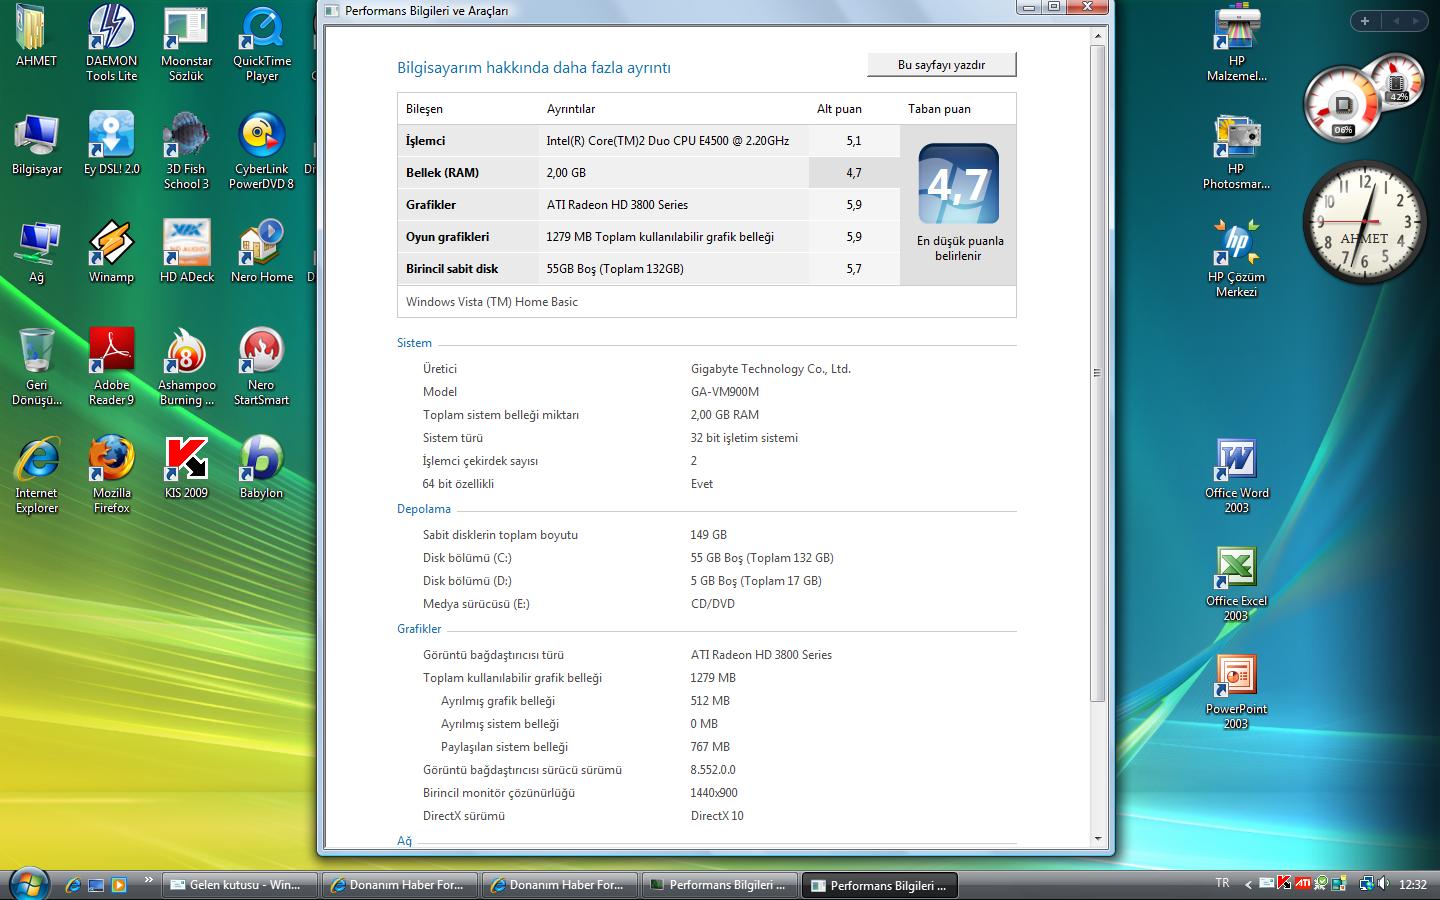
Task: Click the sidebar add gadget plus button
Action: coord(1365,21)
